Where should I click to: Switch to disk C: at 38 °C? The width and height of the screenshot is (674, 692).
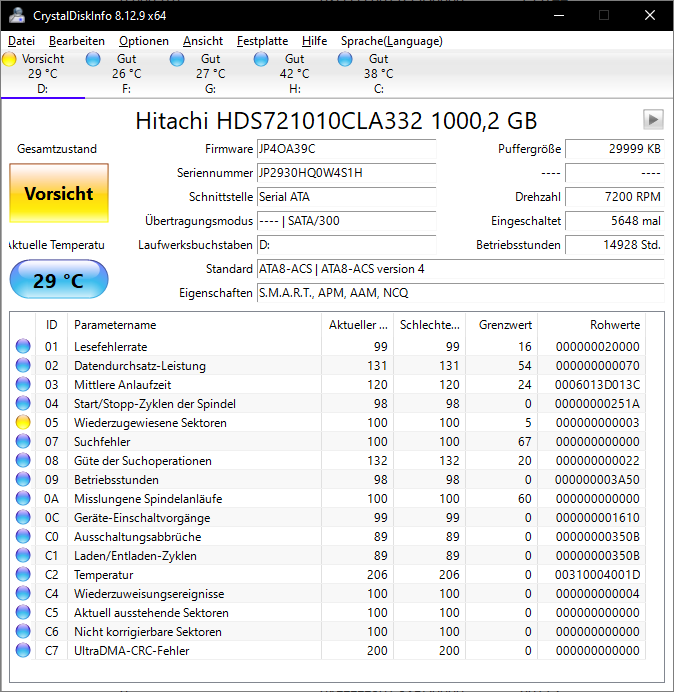click(378, 74)
